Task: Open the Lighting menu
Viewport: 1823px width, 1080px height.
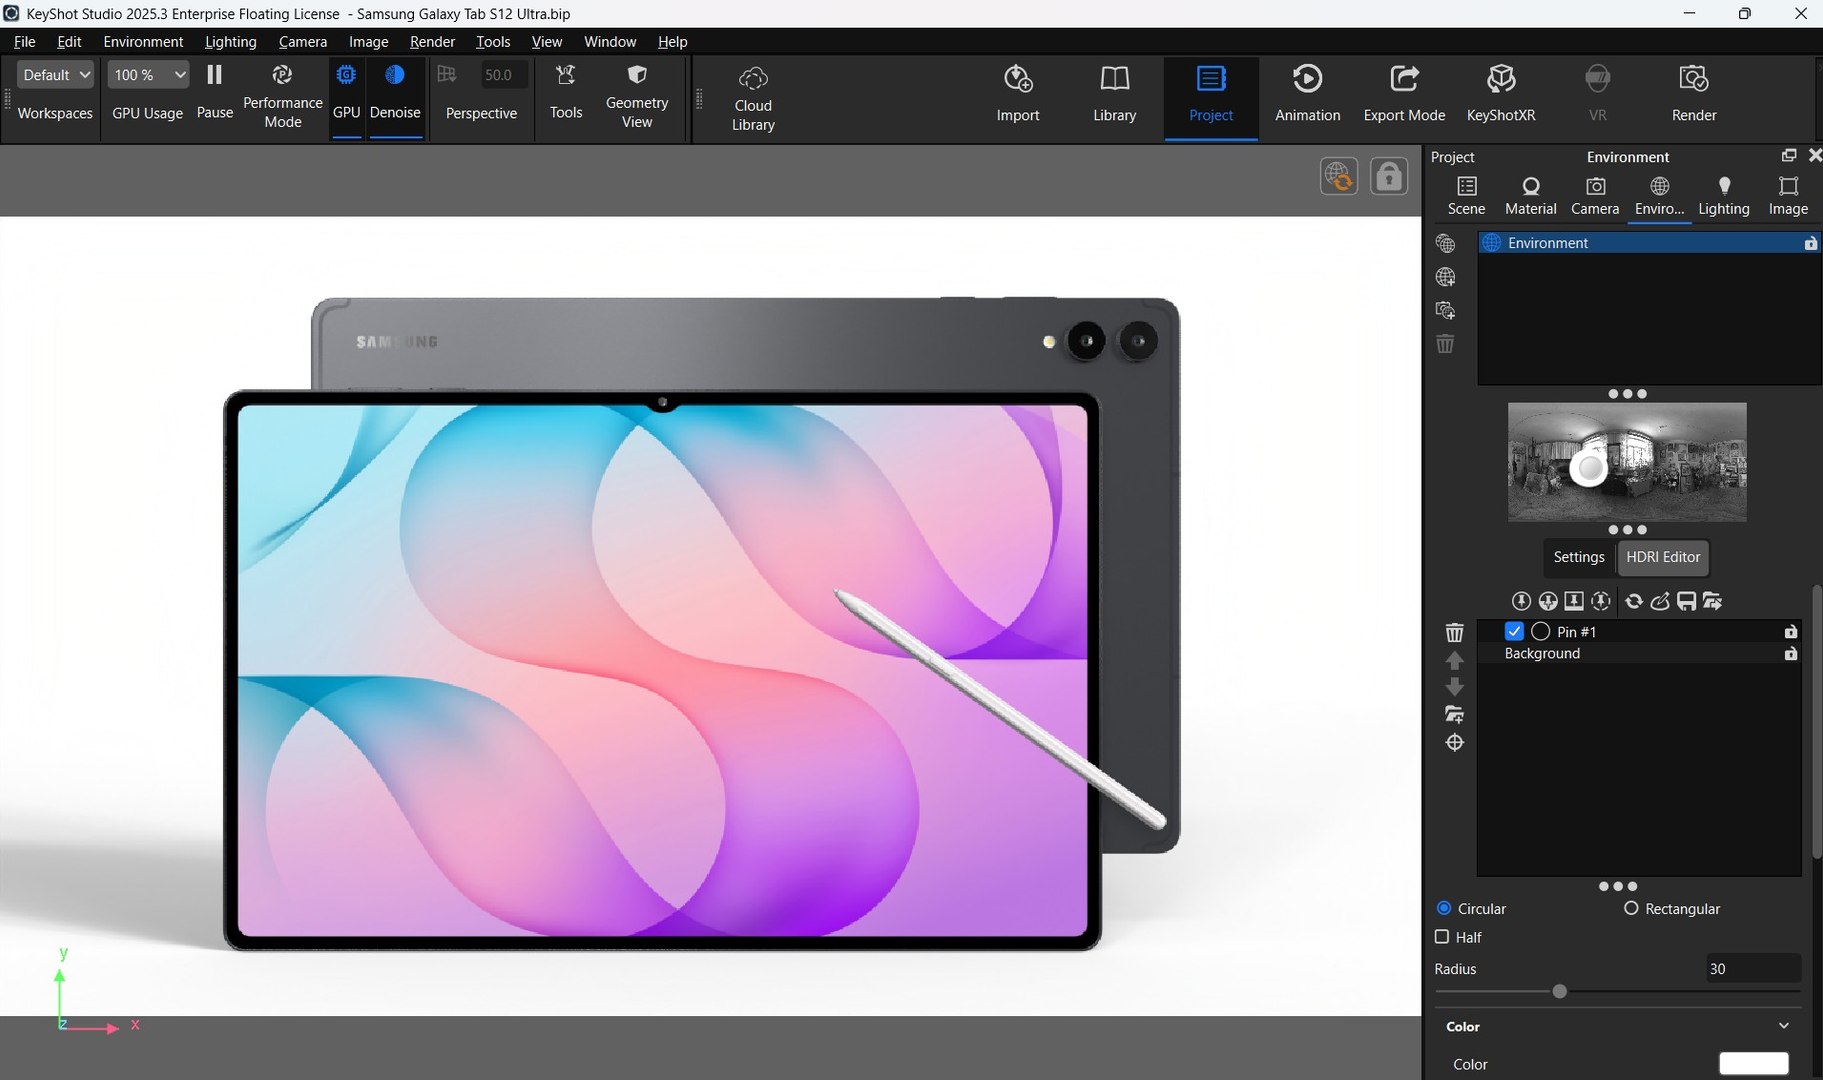Action: [x=230, y=42]
